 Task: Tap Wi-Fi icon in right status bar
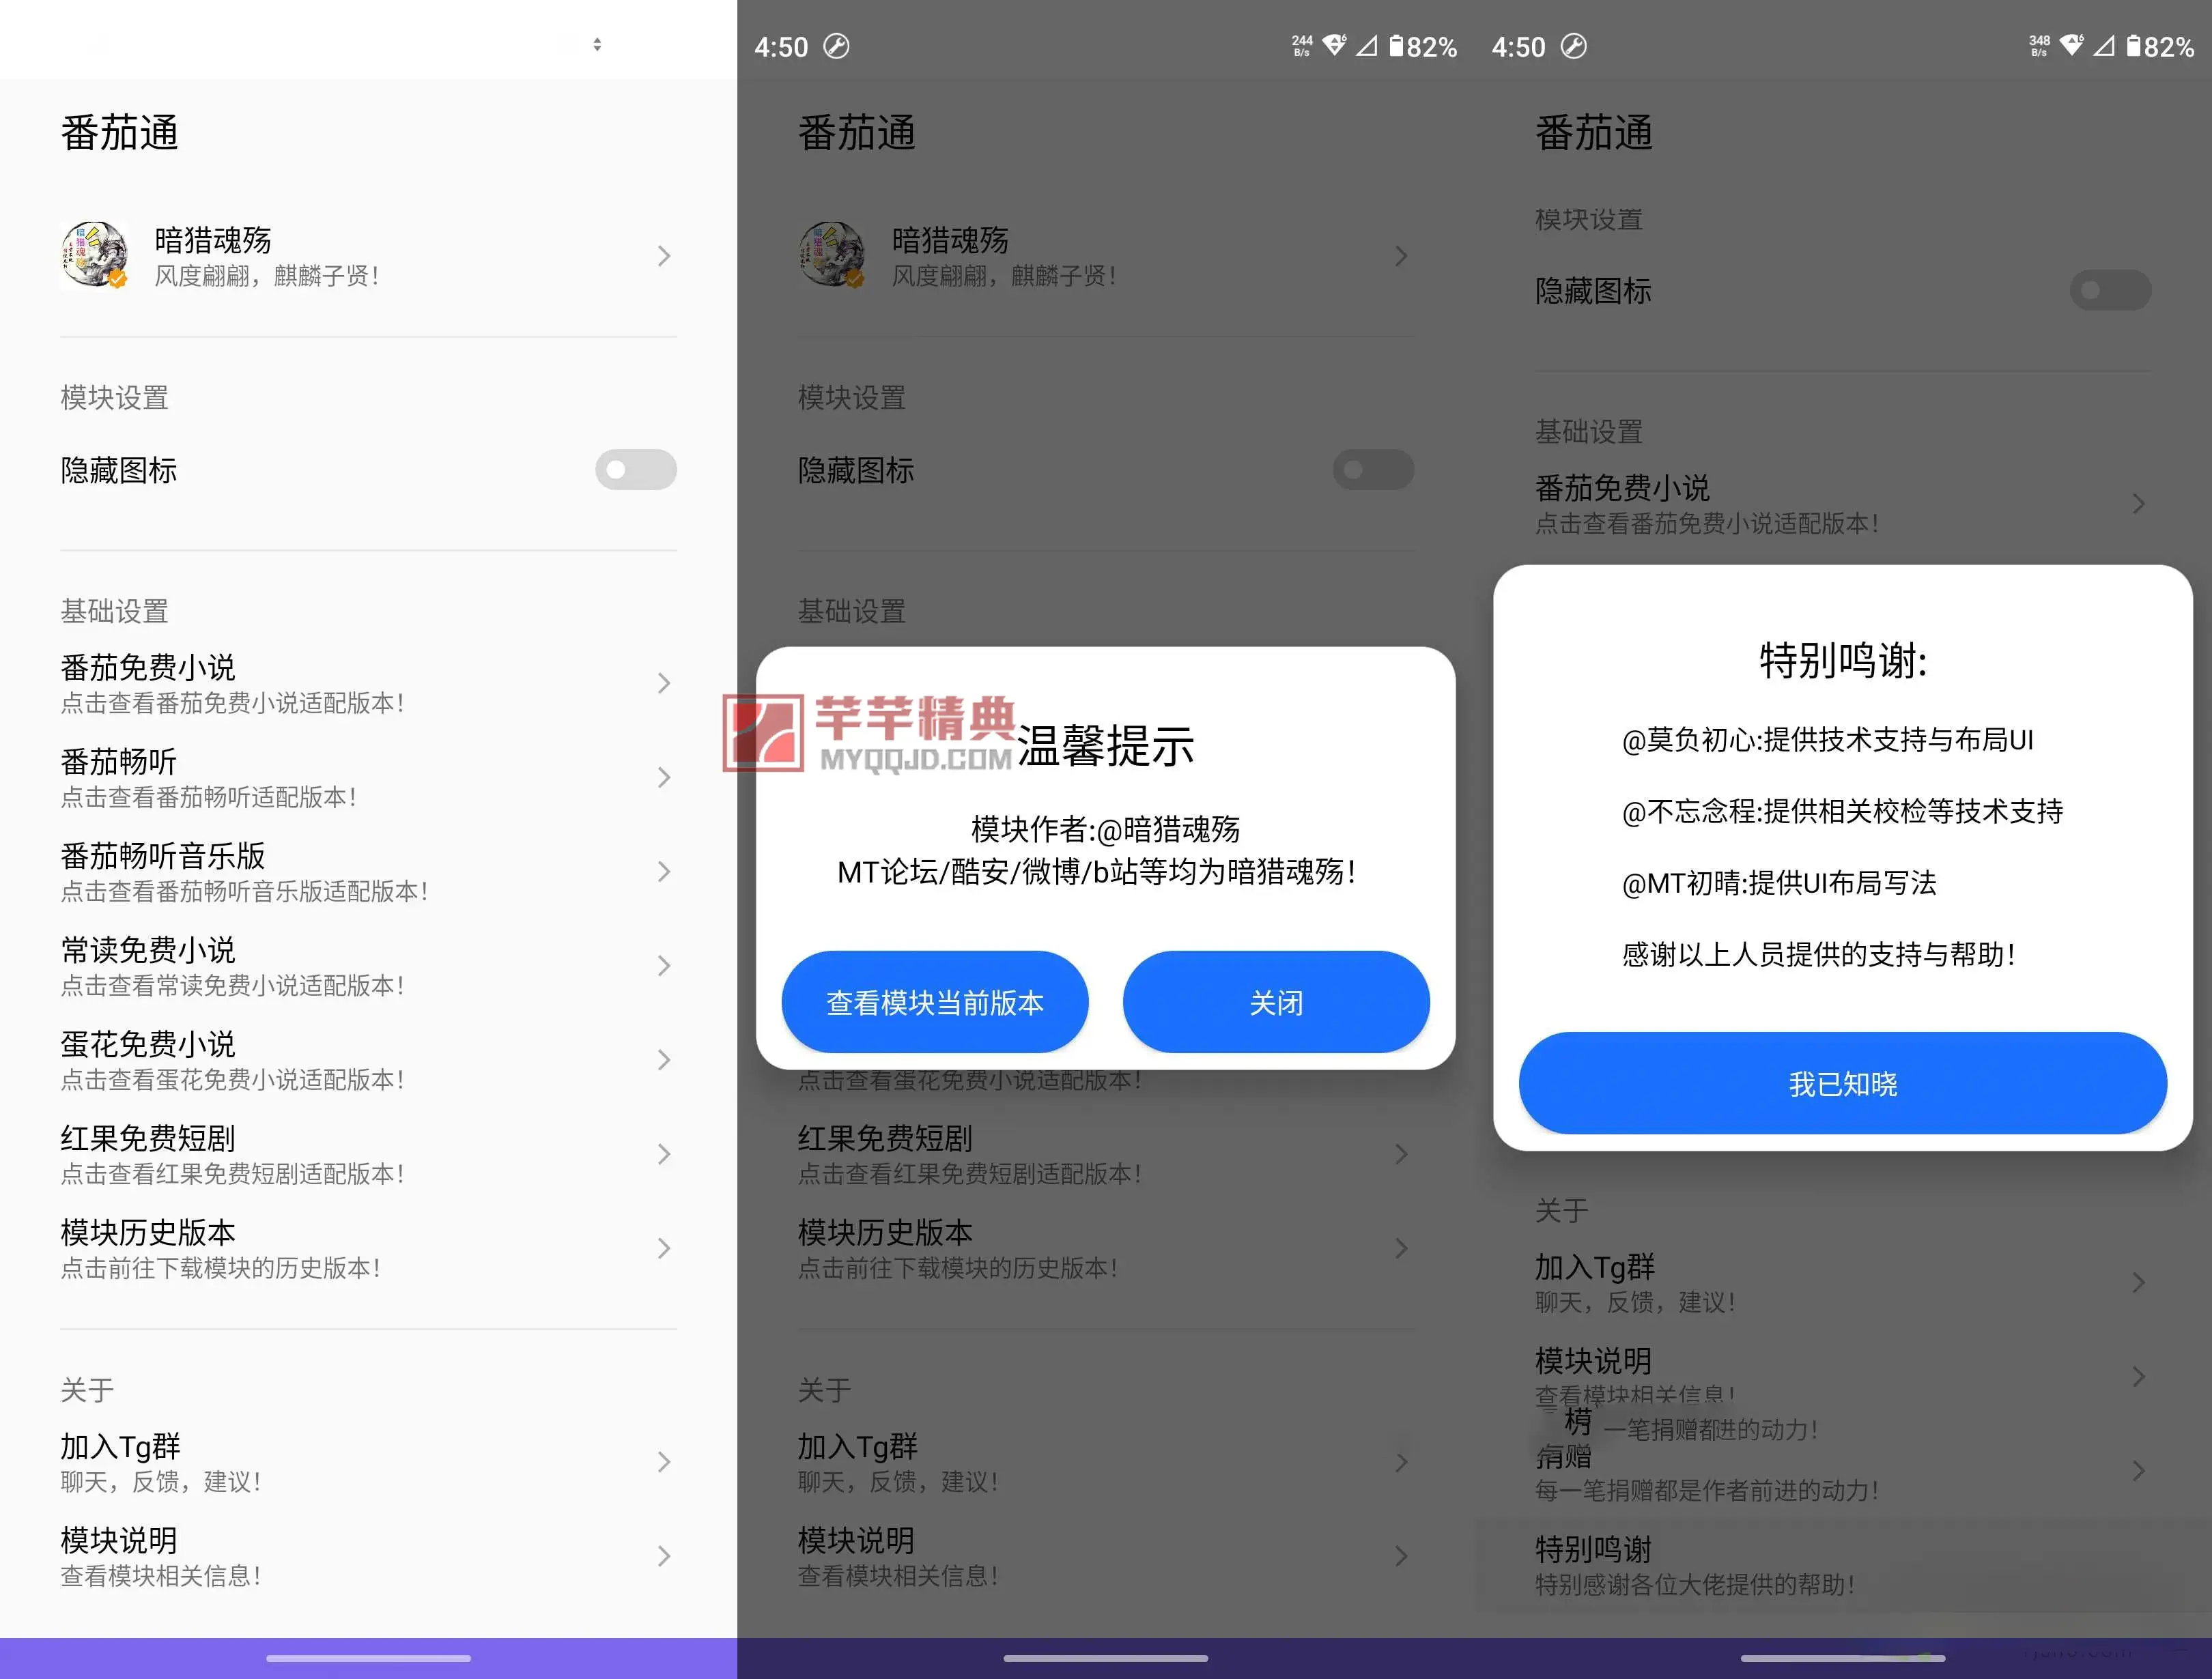coord(2071,45)
